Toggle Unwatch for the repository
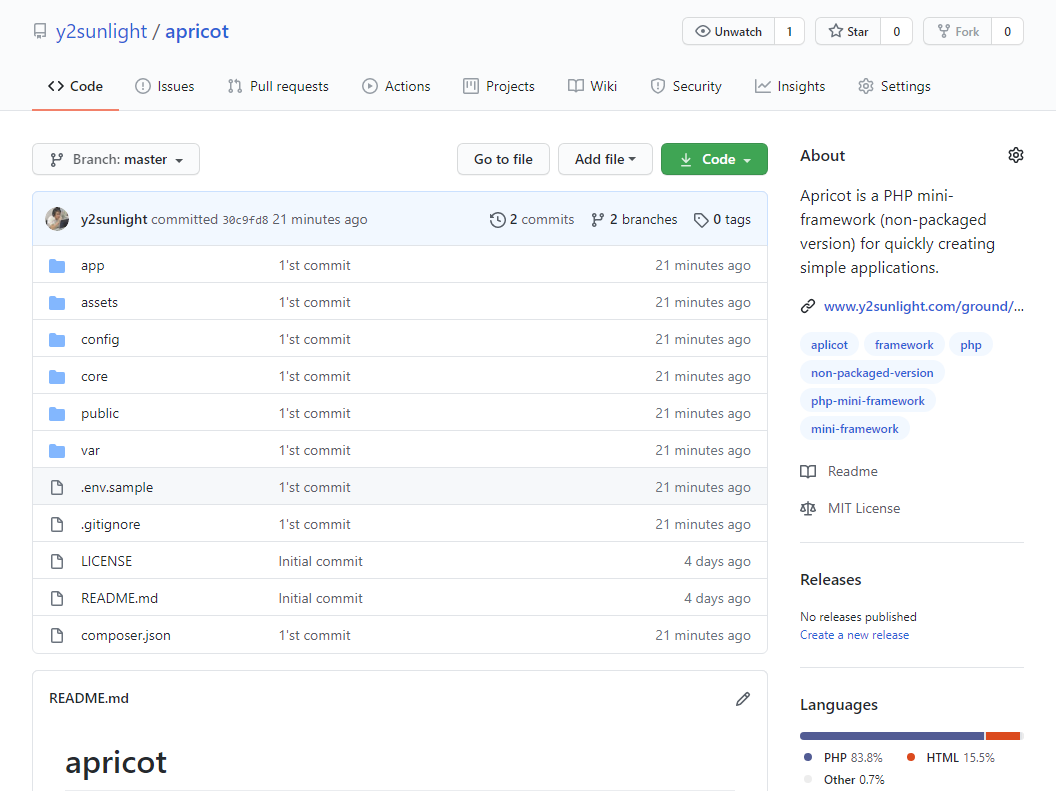 click(x=728, y=32)
